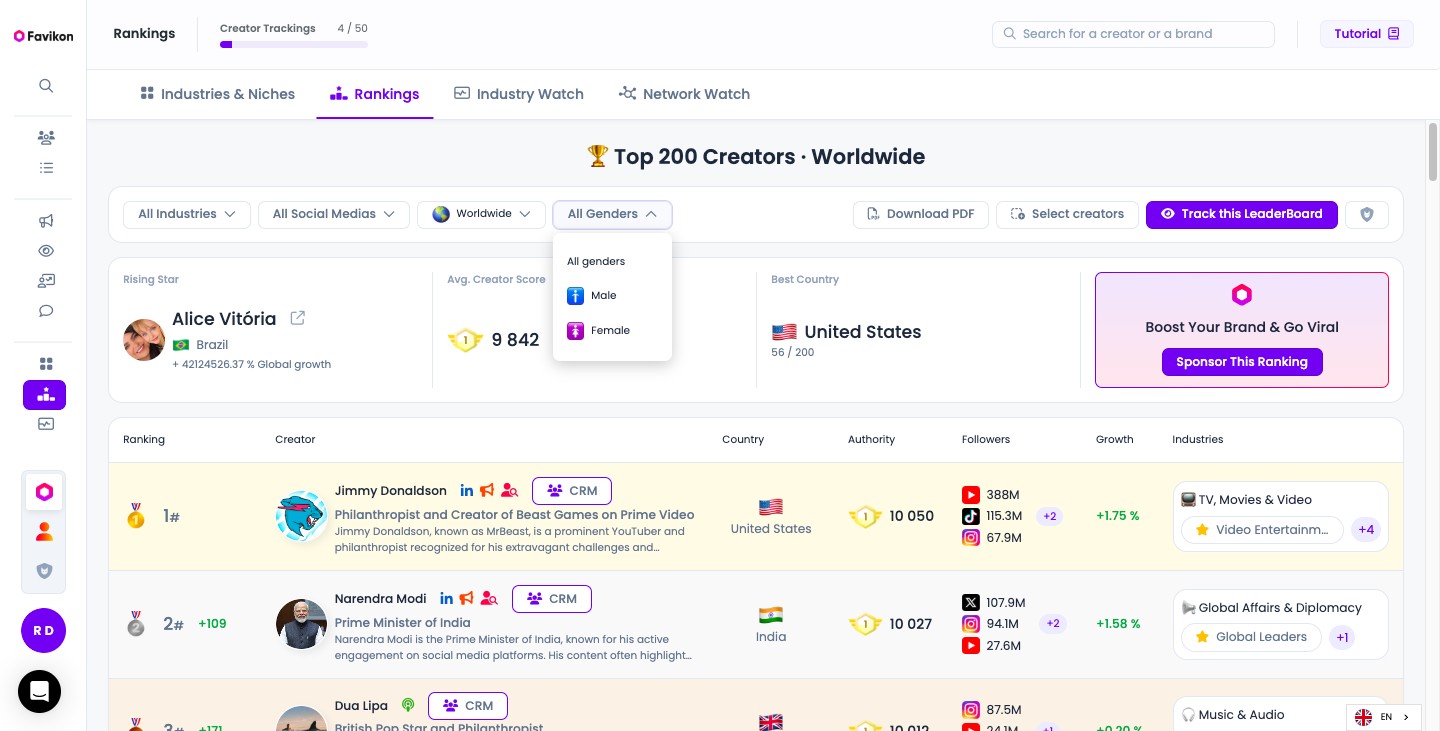
Task: Open the Intercom chat launcher
Action: click(40, 691)
